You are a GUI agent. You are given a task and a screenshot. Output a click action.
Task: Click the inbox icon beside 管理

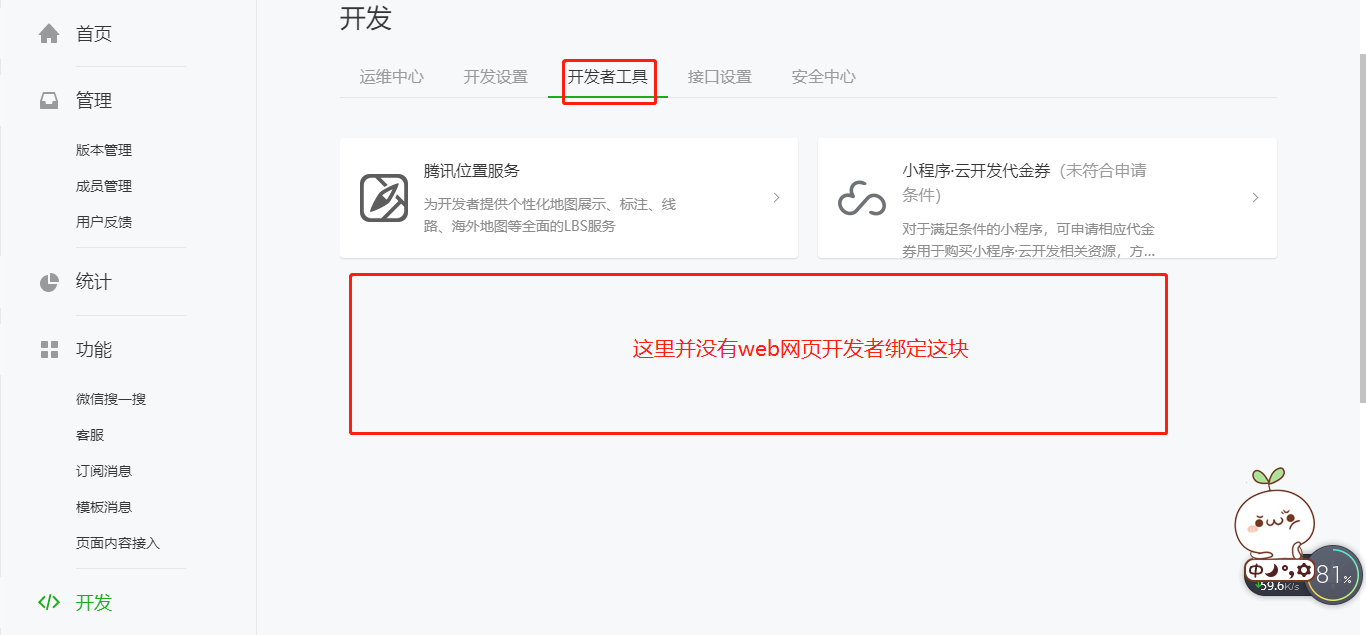49,101
